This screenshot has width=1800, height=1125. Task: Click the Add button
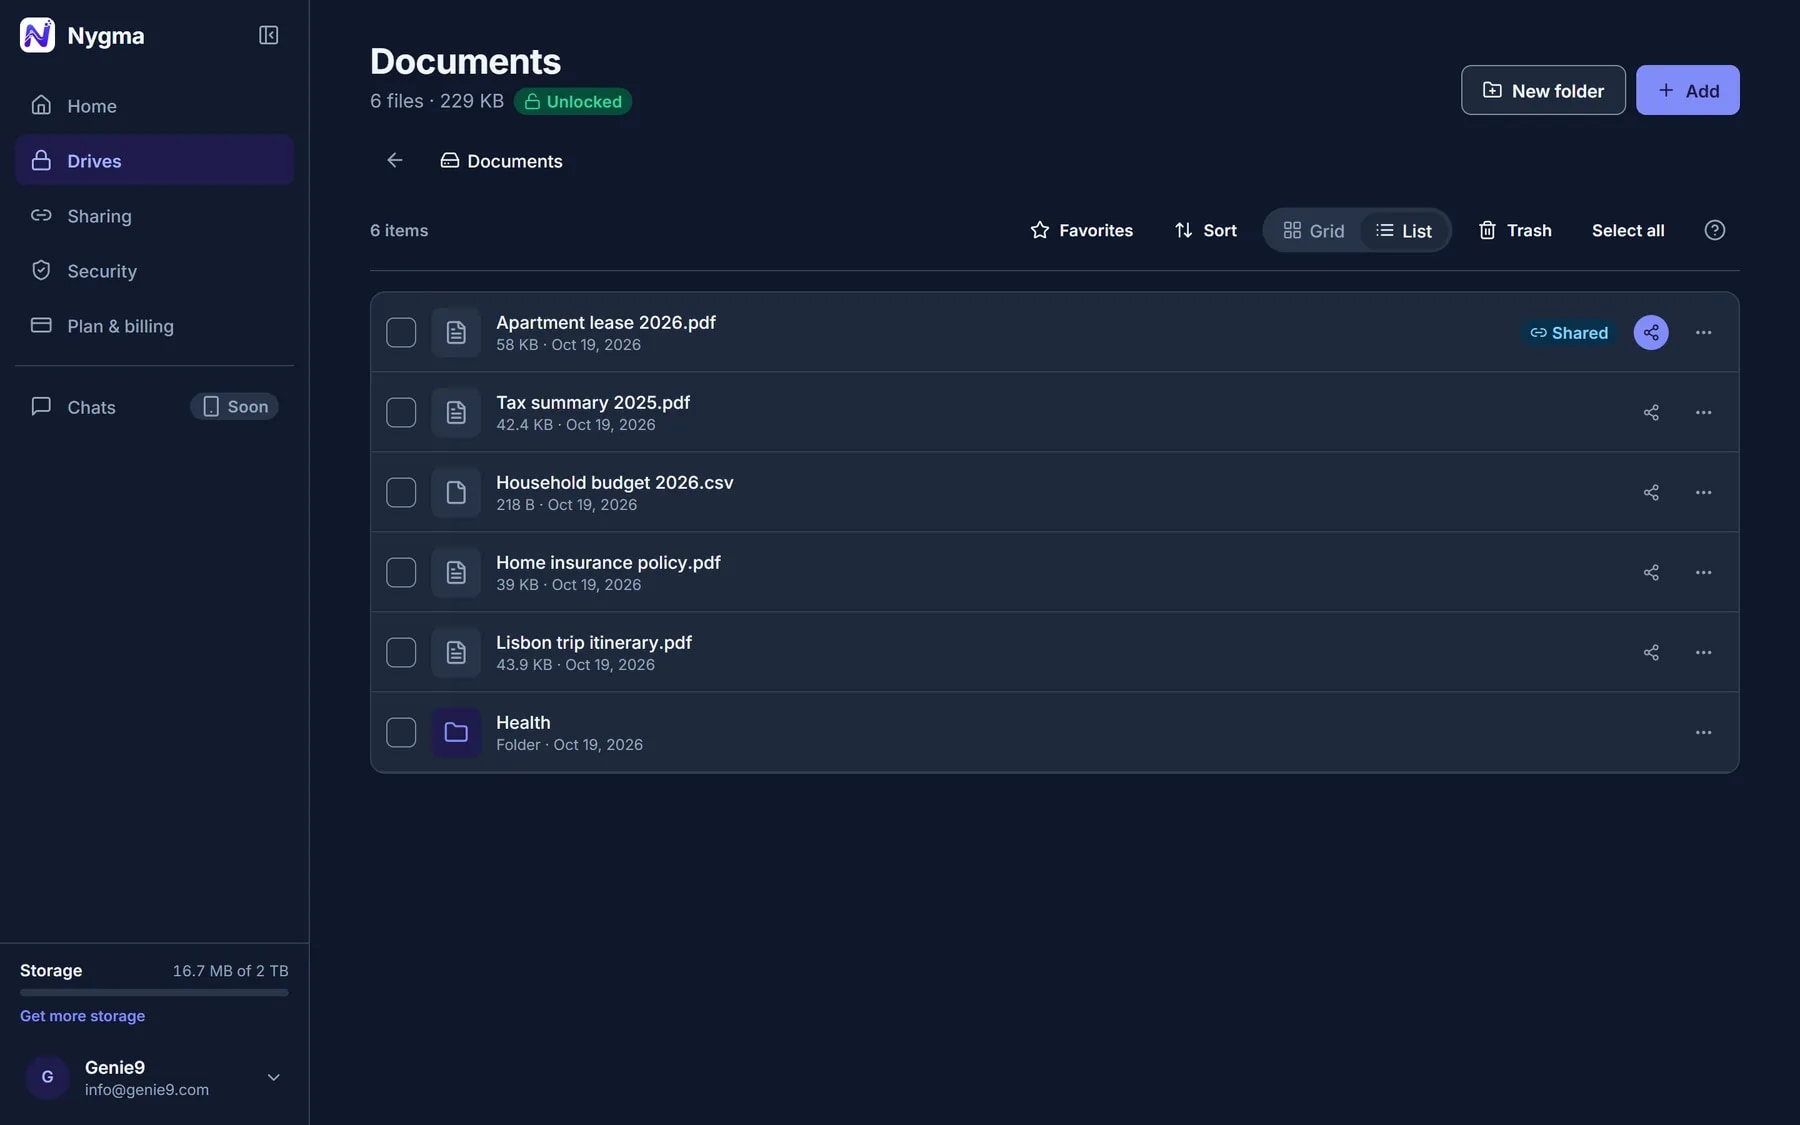[1687, 90]
